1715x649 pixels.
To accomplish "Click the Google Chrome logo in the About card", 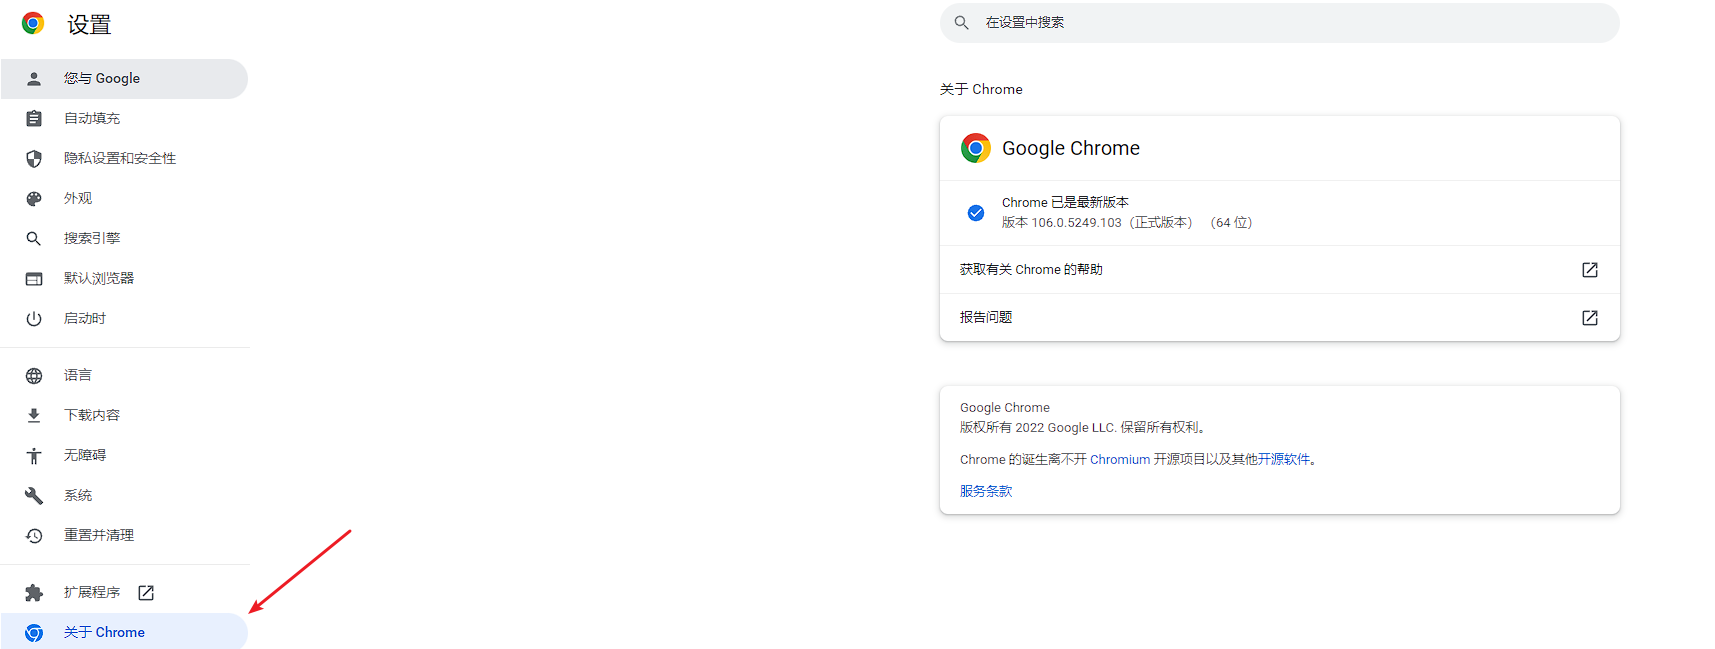I will point(975,147).
